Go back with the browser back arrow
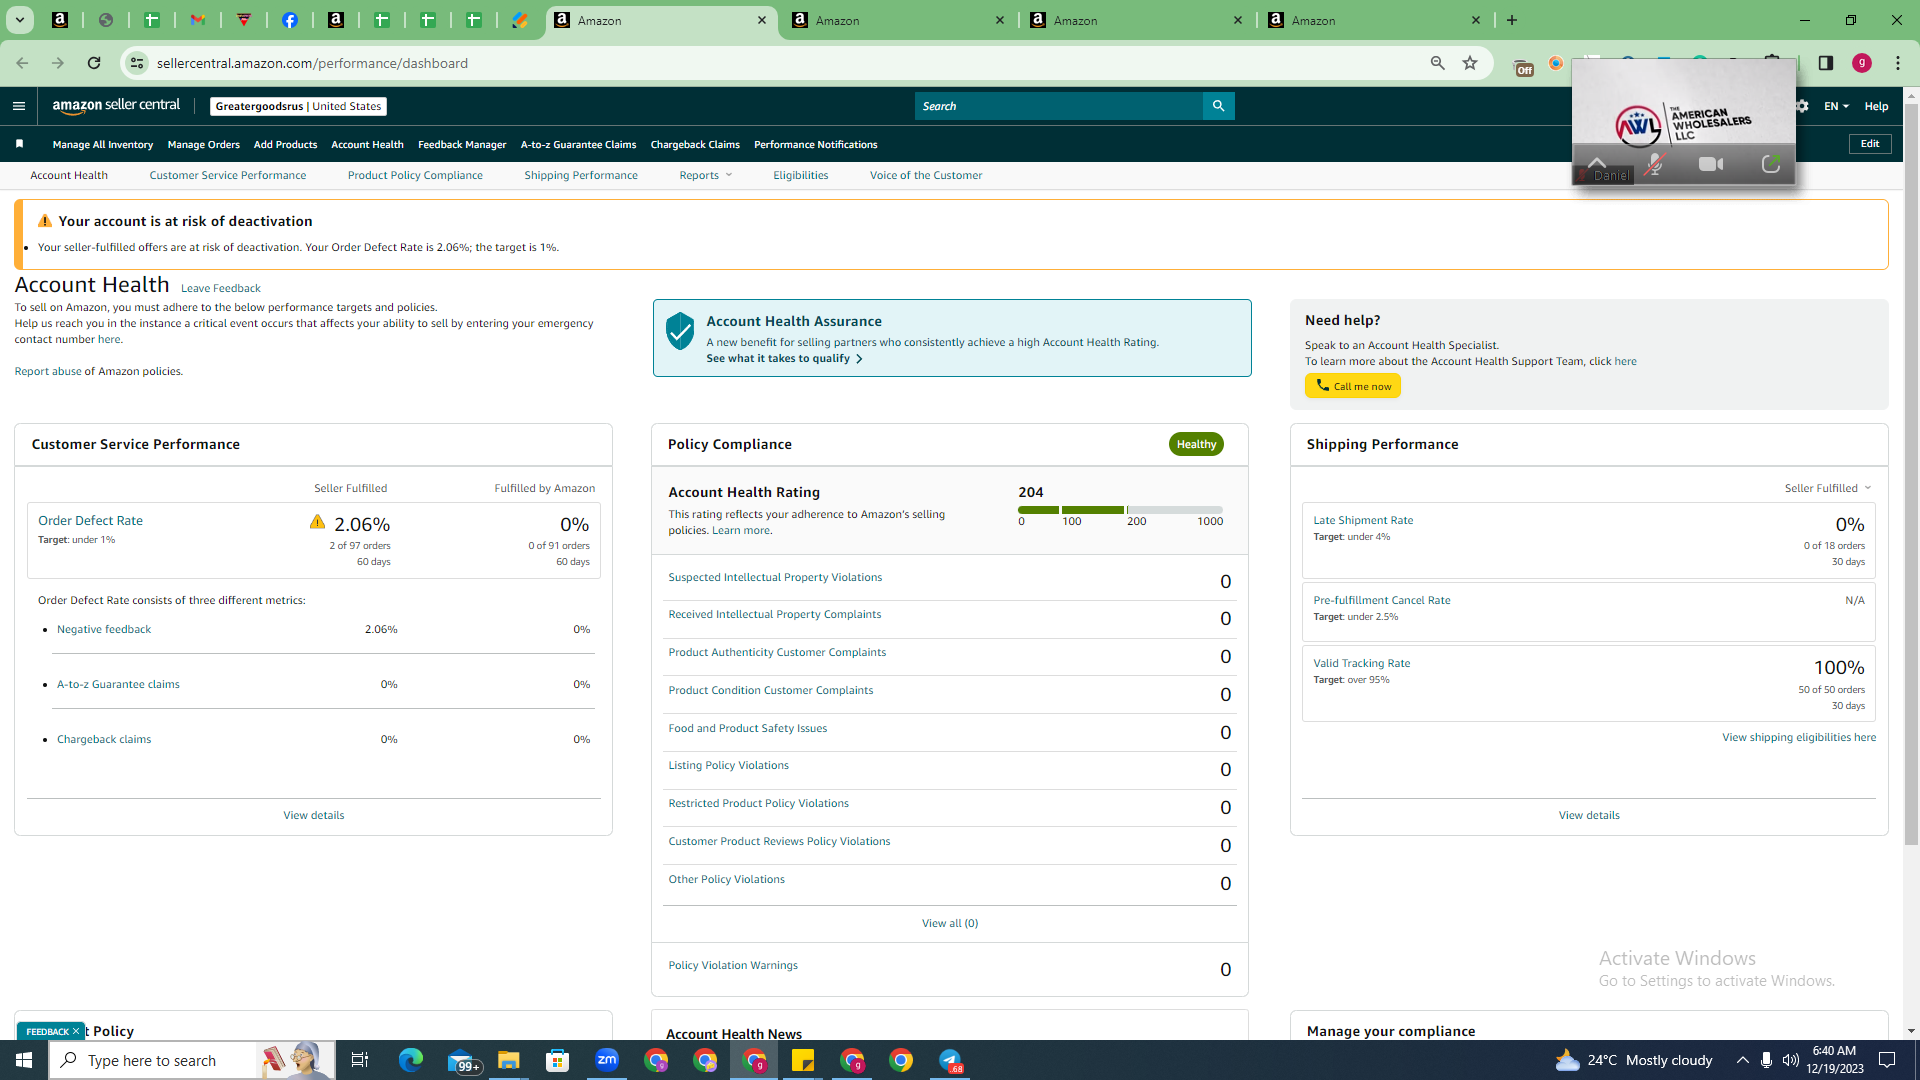The image size is (1920, 1080). click(22, 63)
